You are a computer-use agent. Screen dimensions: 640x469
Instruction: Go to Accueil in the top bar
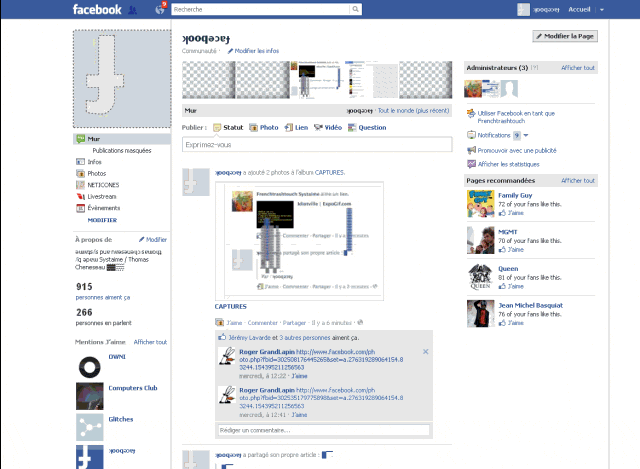579,10
